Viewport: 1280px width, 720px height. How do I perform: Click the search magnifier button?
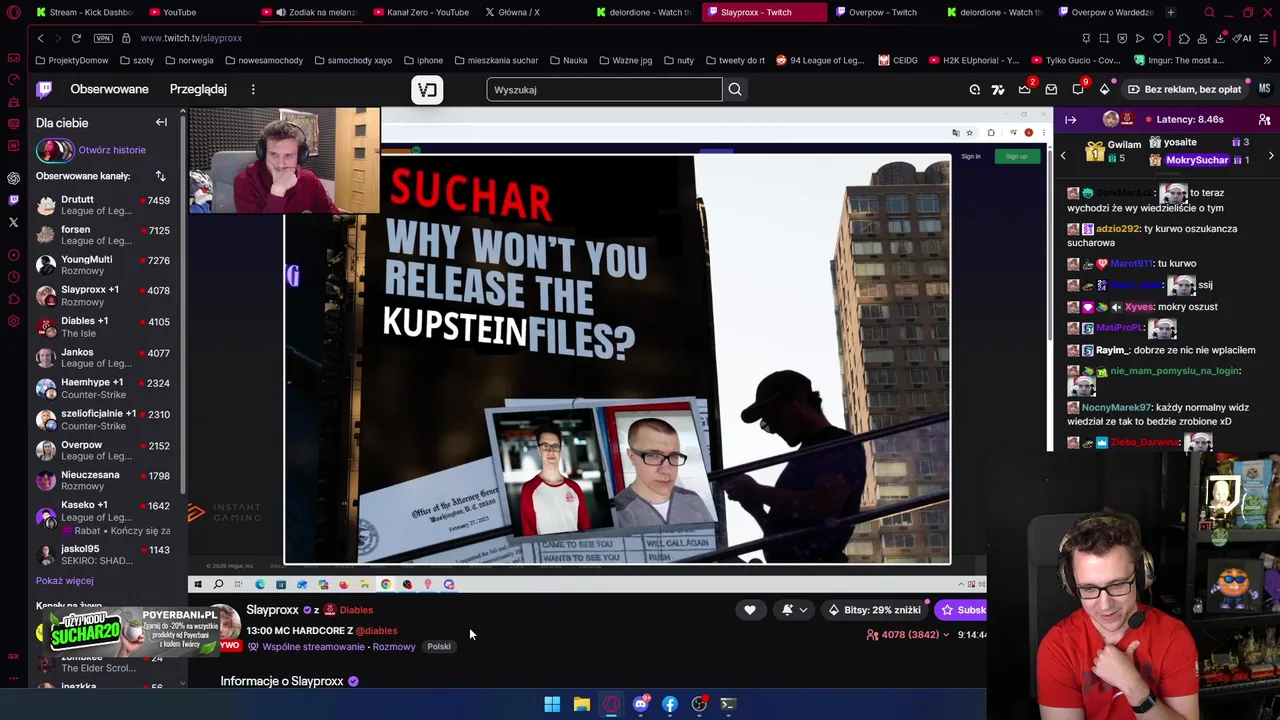tap(735, 90)
